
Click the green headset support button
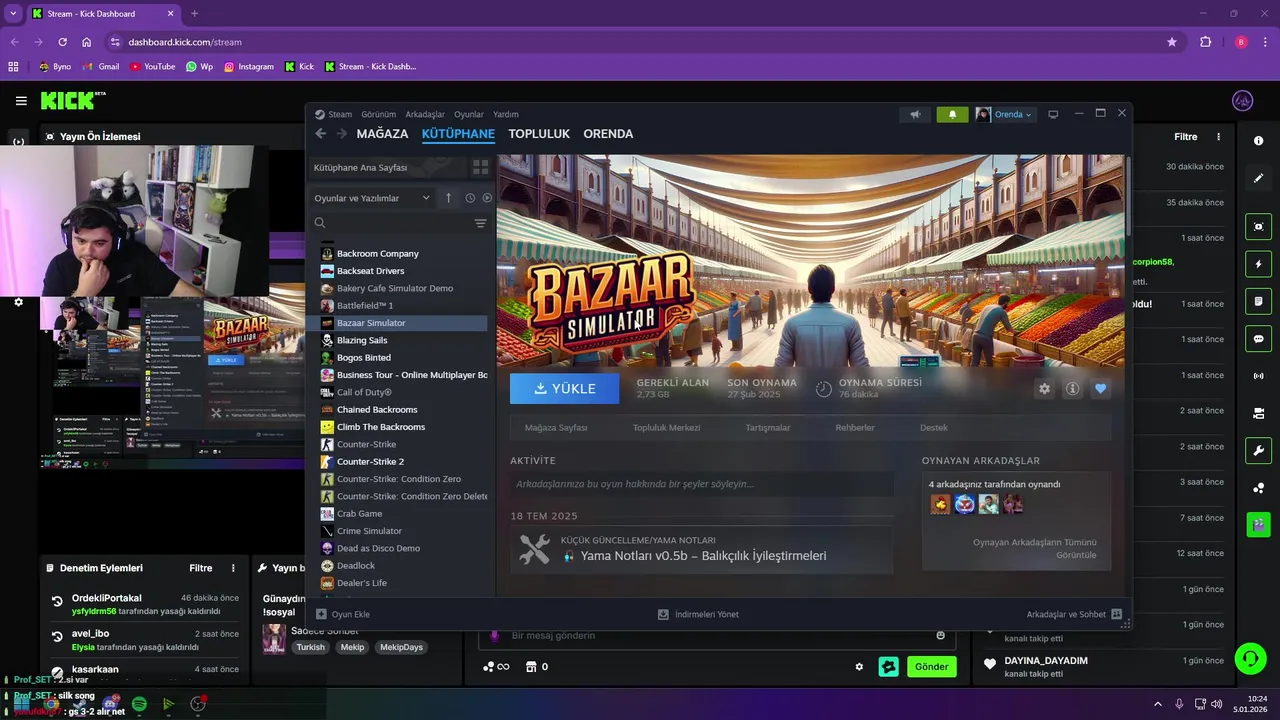(x=1250, y=659)
